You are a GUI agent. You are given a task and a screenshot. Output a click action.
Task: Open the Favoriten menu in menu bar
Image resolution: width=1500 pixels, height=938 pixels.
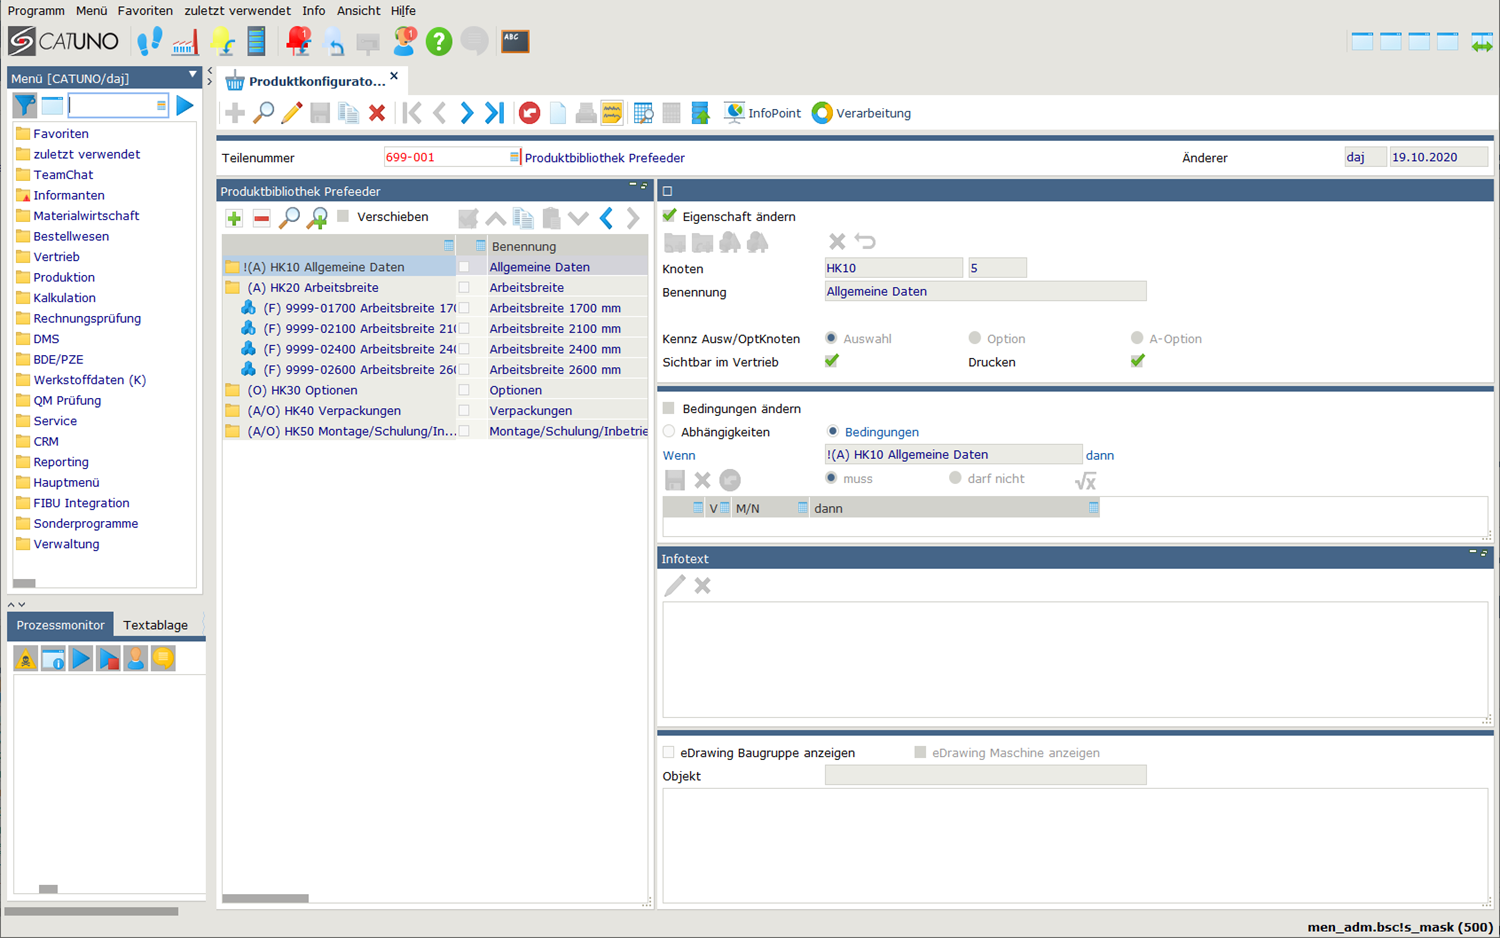(x=145, y=10)
